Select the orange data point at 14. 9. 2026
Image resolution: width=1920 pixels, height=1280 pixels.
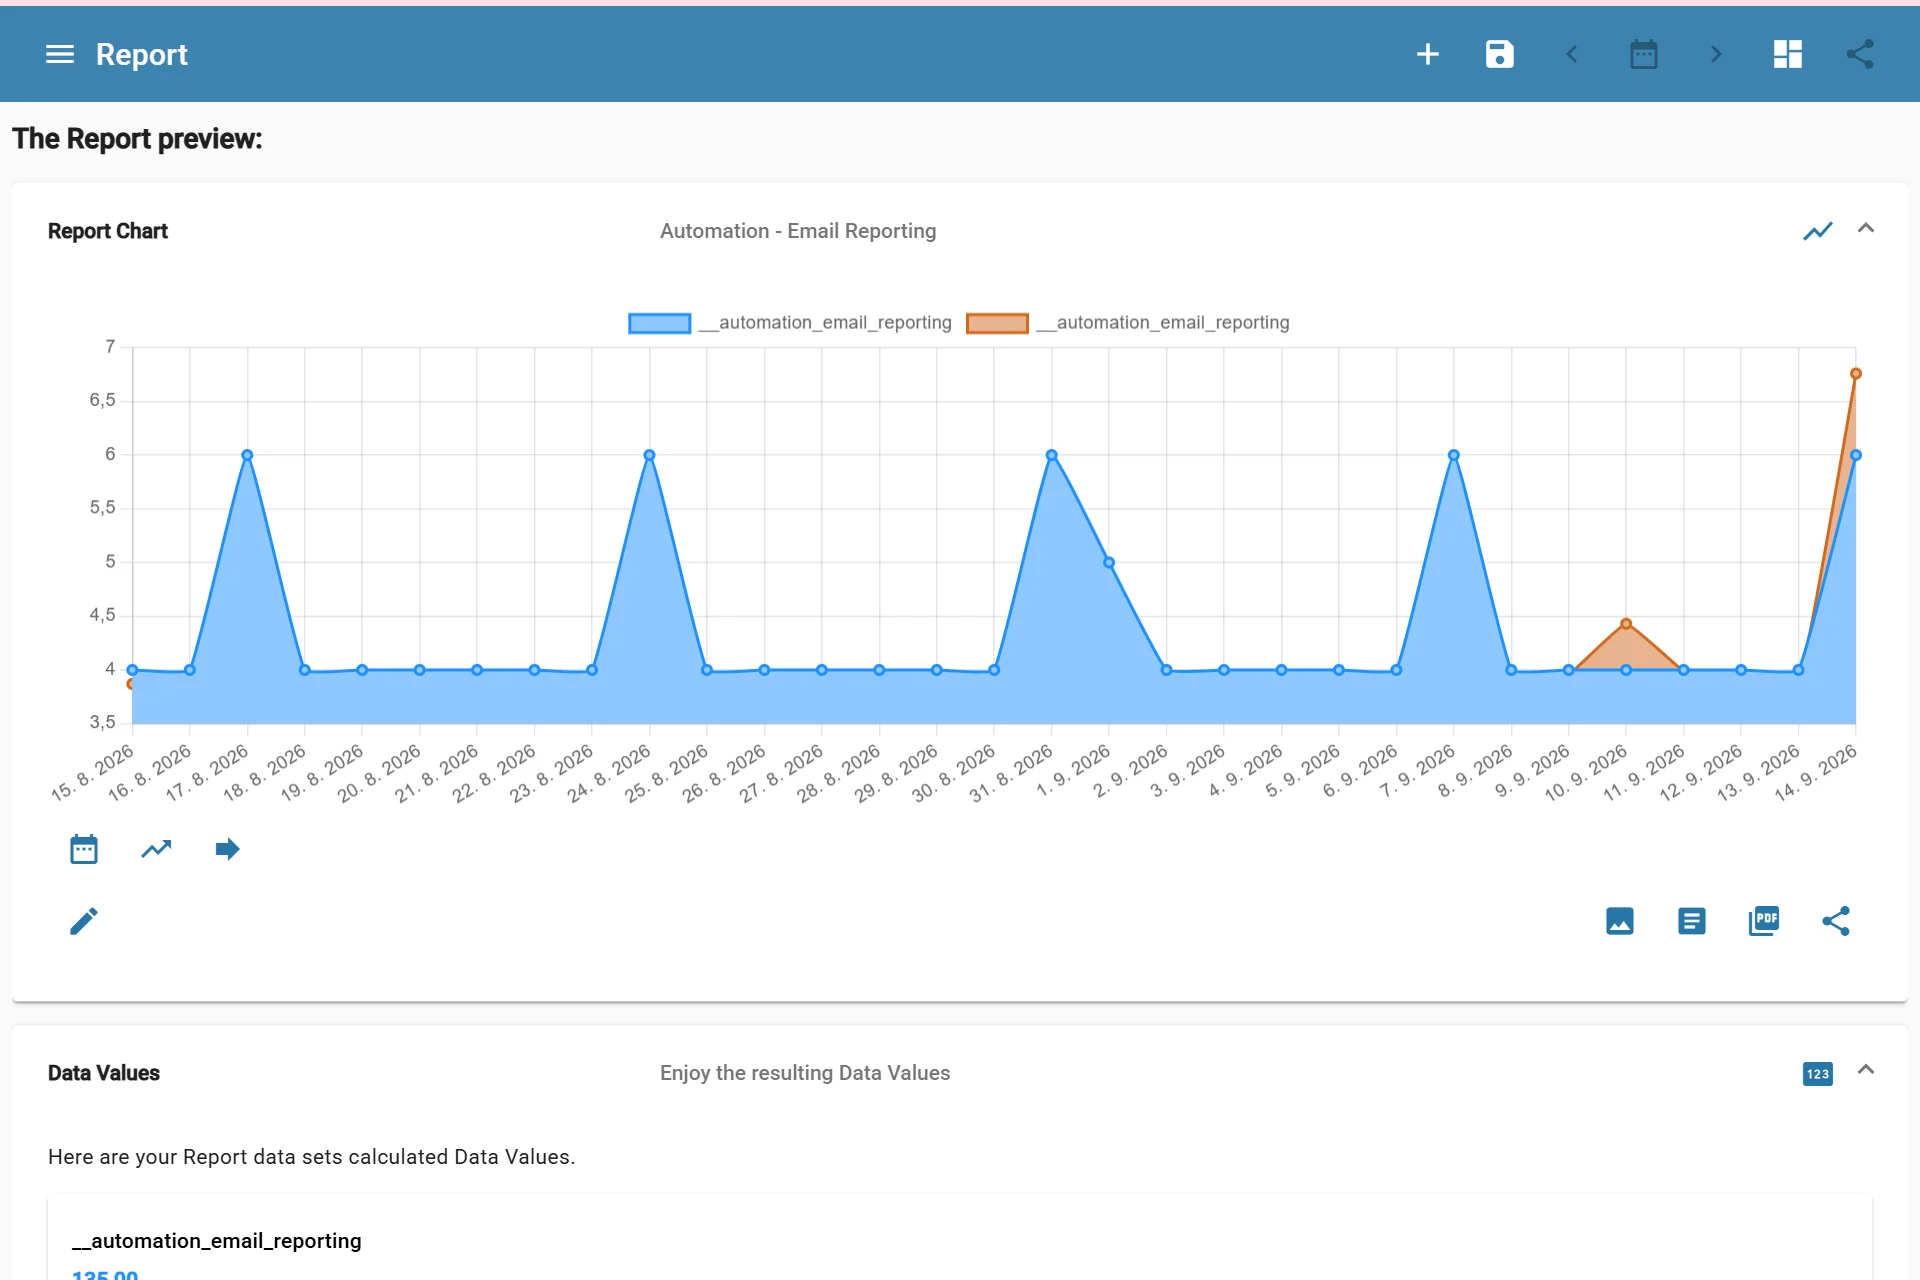click(1856, 374)
